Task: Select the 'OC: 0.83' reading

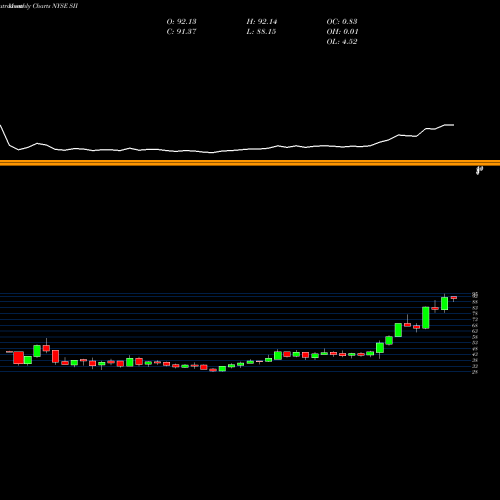Action: [342, 22]
